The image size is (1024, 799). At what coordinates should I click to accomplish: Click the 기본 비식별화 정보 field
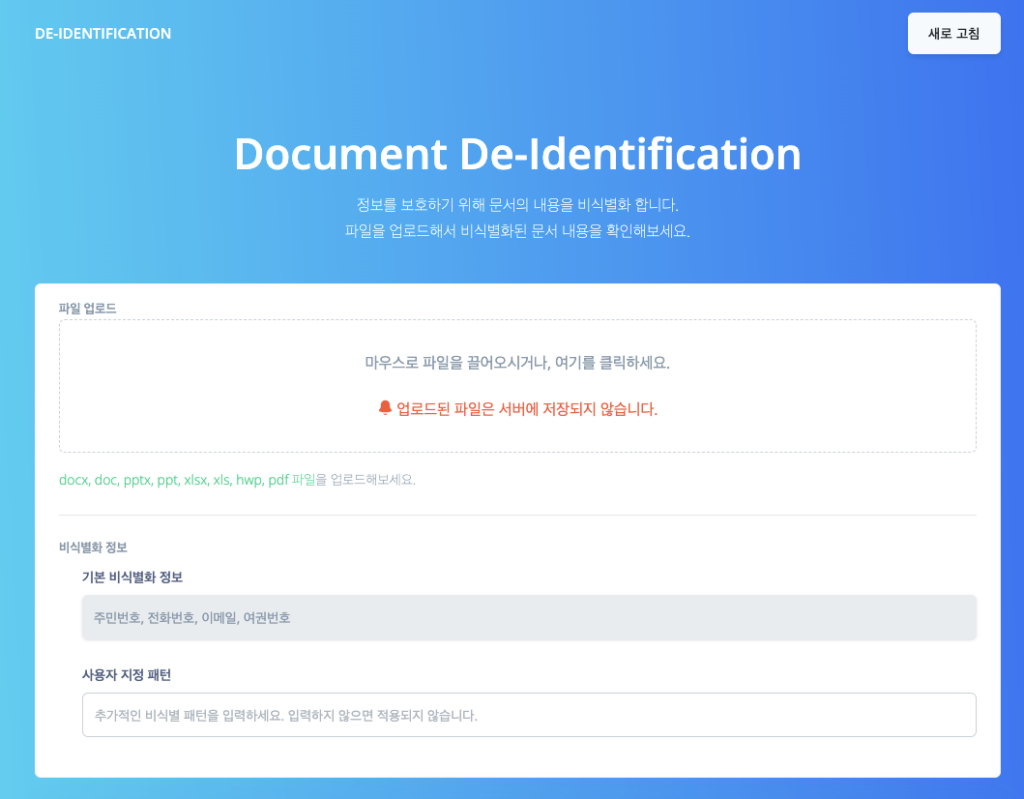(528, 617)
